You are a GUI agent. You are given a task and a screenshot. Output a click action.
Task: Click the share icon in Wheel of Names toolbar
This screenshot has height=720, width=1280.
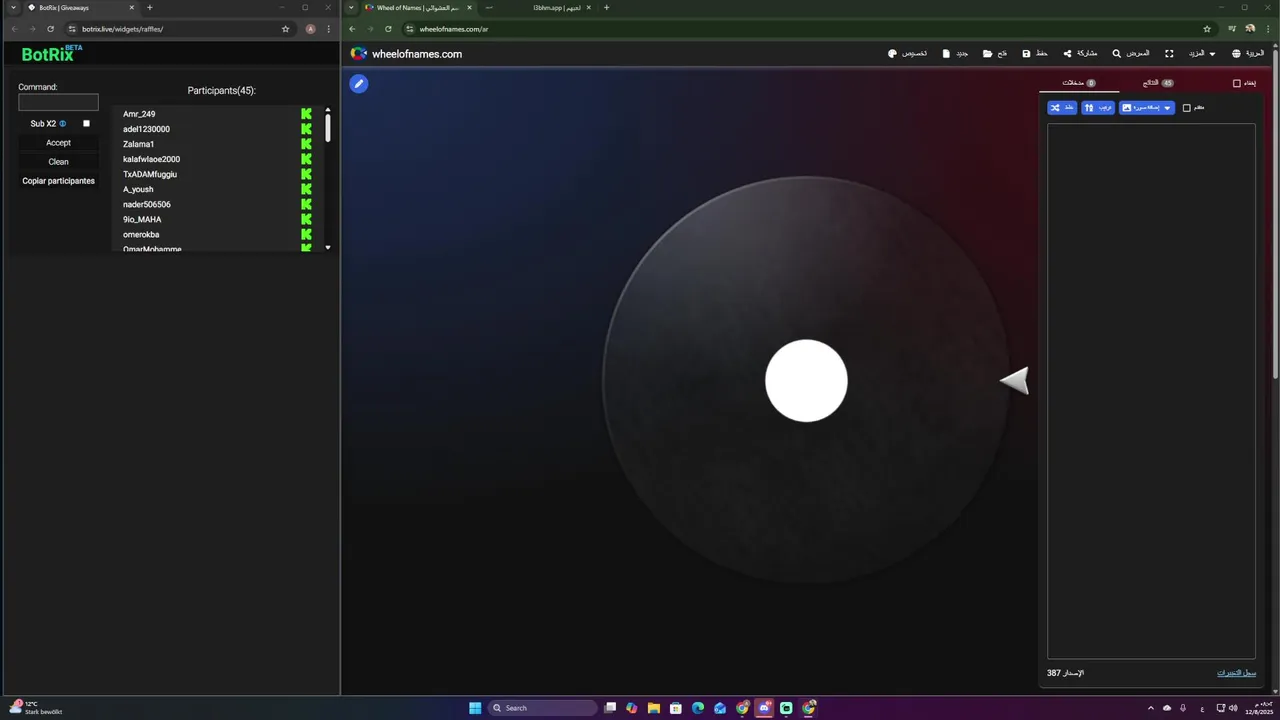click(1067, 54)
